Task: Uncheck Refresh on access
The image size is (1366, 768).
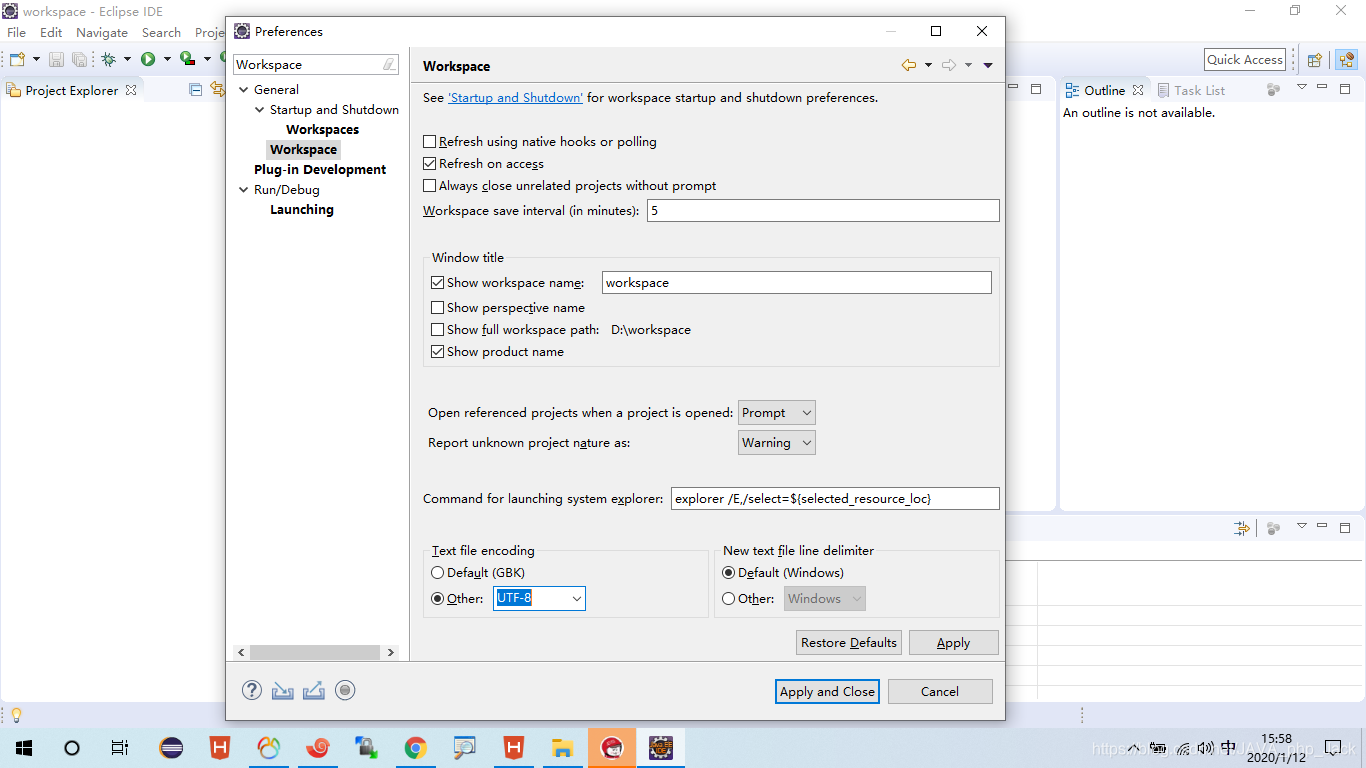Action: [430, 164]
